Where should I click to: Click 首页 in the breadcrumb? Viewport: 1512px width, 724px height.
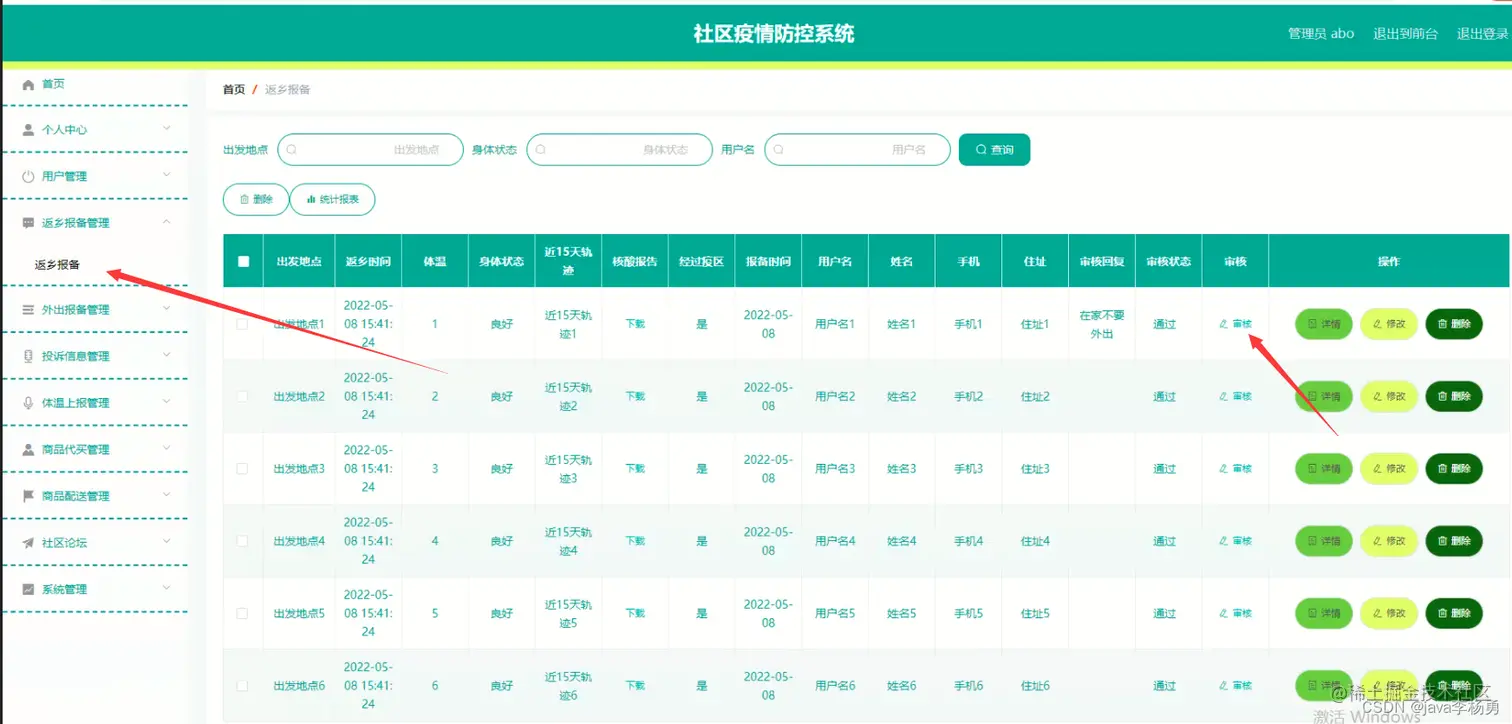tap(234, 90)
